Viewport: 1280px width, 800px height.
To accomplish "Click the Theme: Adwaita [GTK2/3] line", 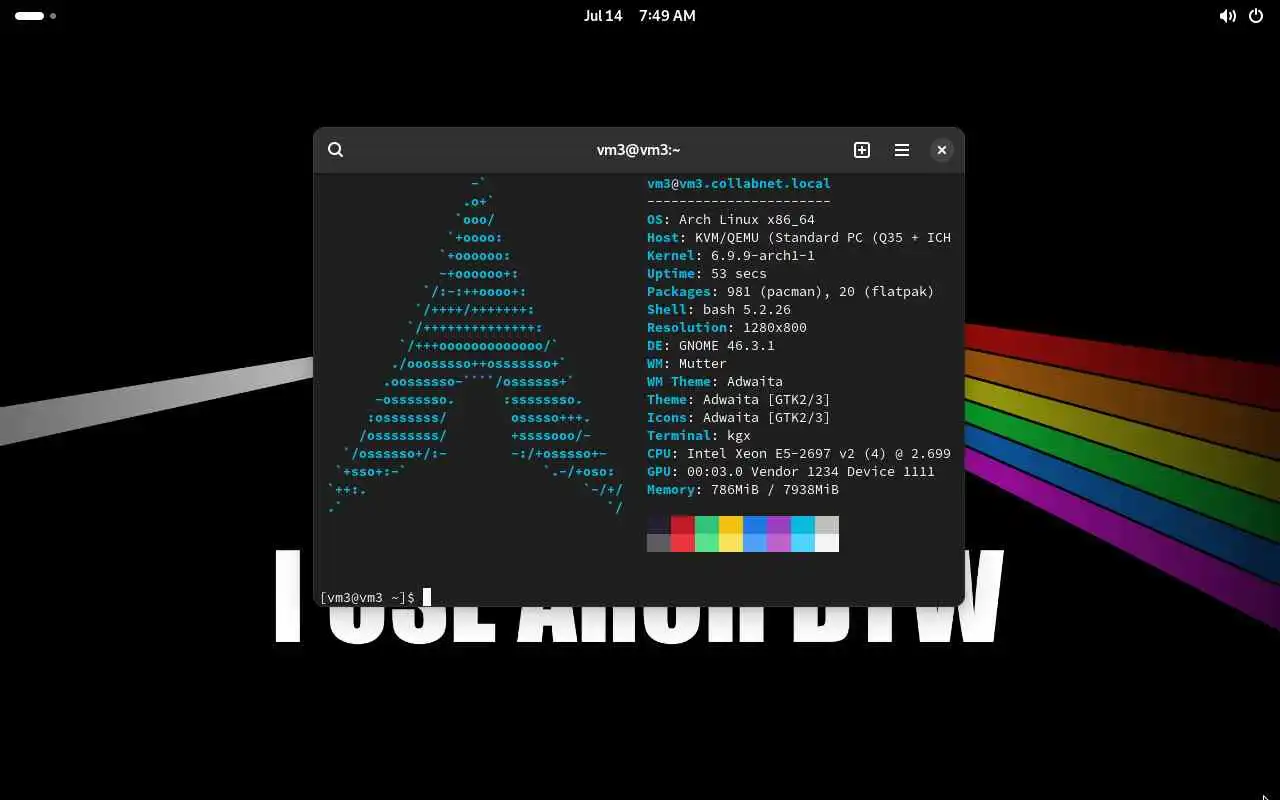I will coord(739,400).
